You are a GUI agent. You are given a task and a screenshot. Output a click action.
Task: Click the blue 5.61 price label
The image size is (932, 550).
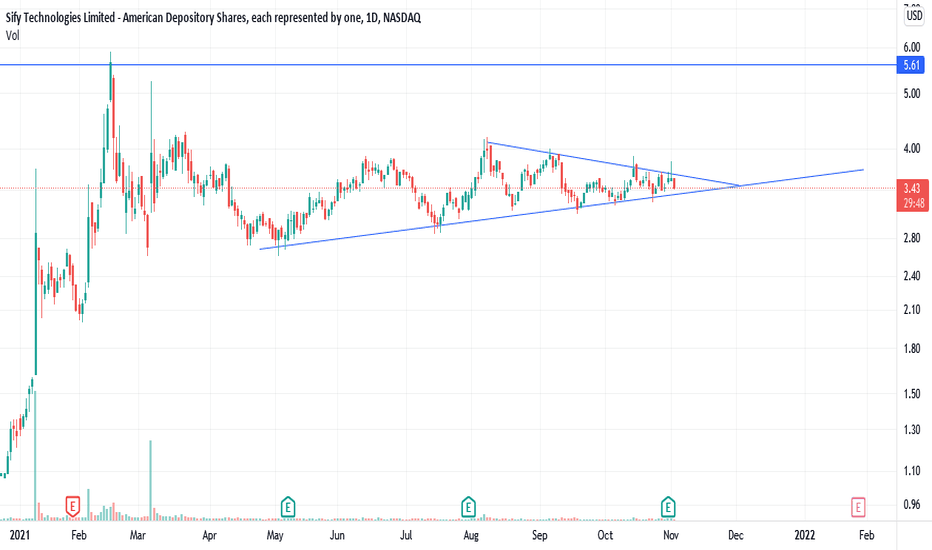pos(912,65)
